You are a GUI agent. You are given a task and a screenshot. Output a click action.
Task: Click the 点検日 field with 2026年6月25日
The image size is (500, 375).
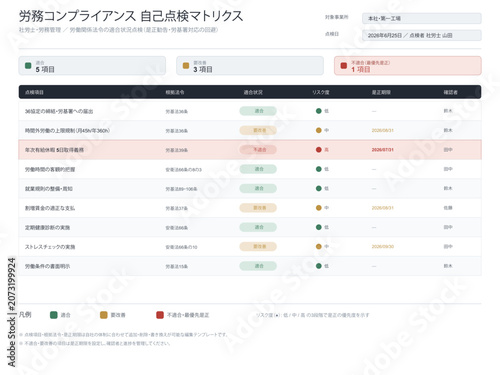pos(422,35)
